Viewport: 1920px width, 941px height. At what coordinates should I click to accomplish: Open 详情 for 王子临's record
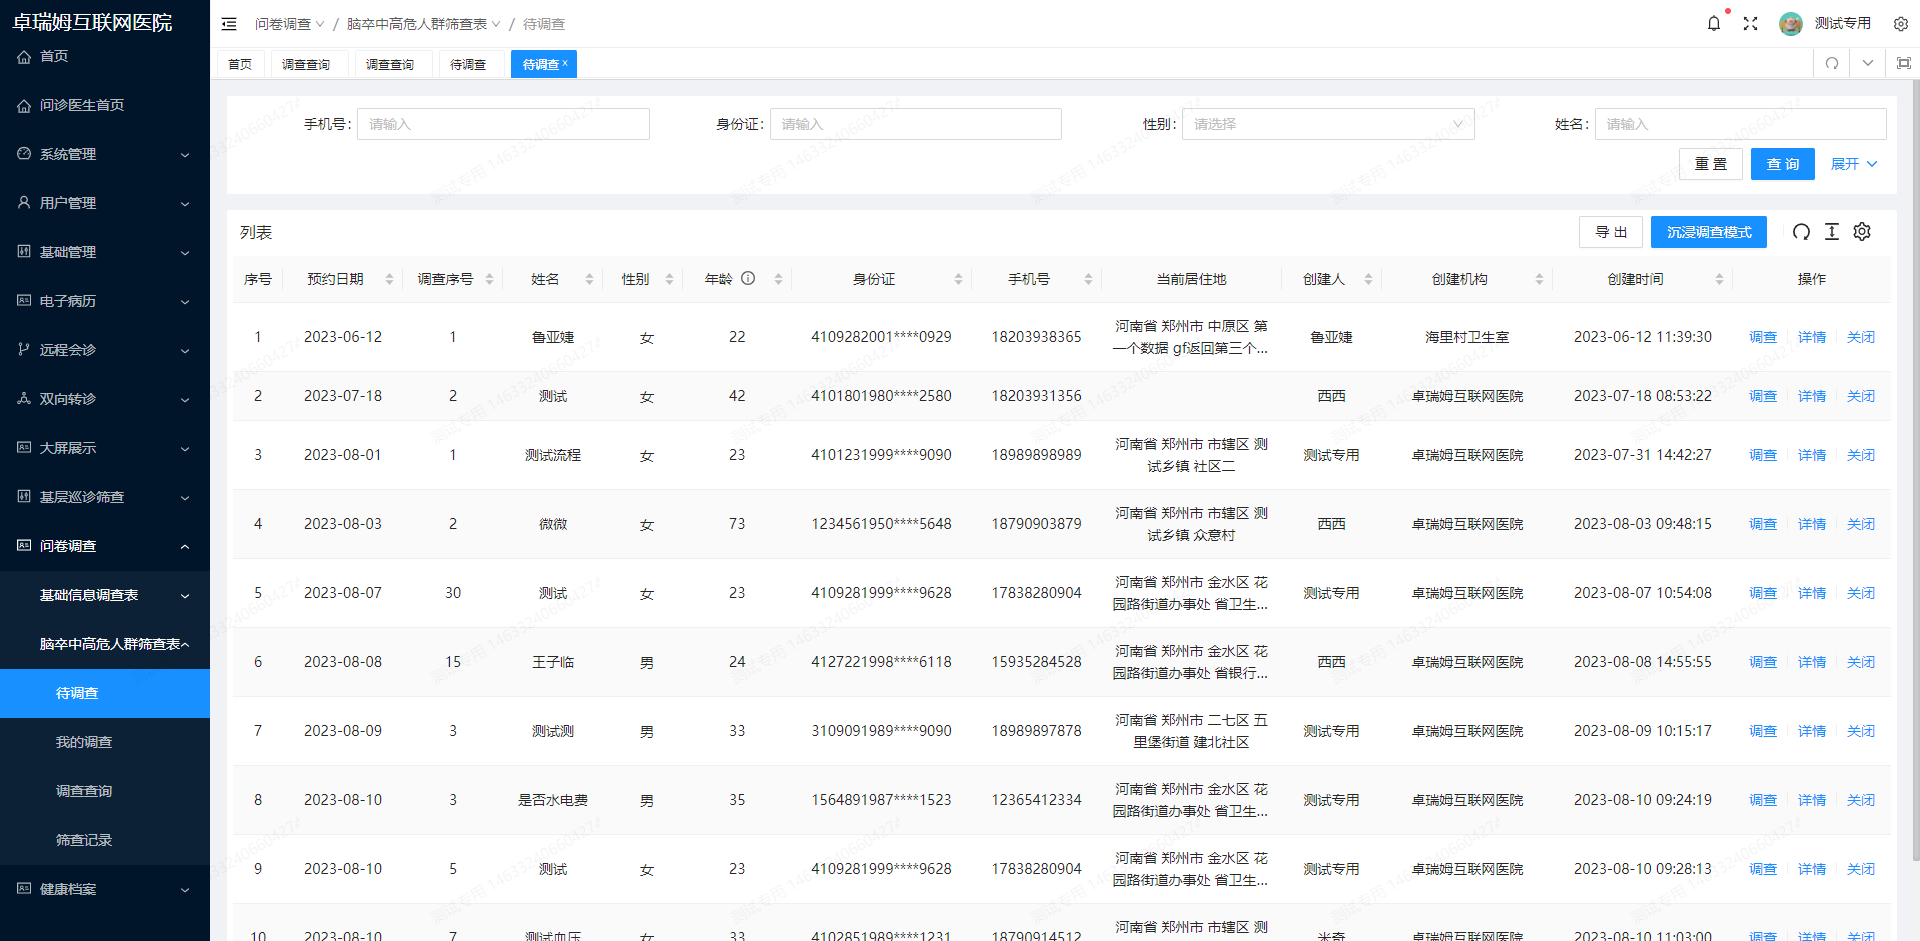[1811, 661]
